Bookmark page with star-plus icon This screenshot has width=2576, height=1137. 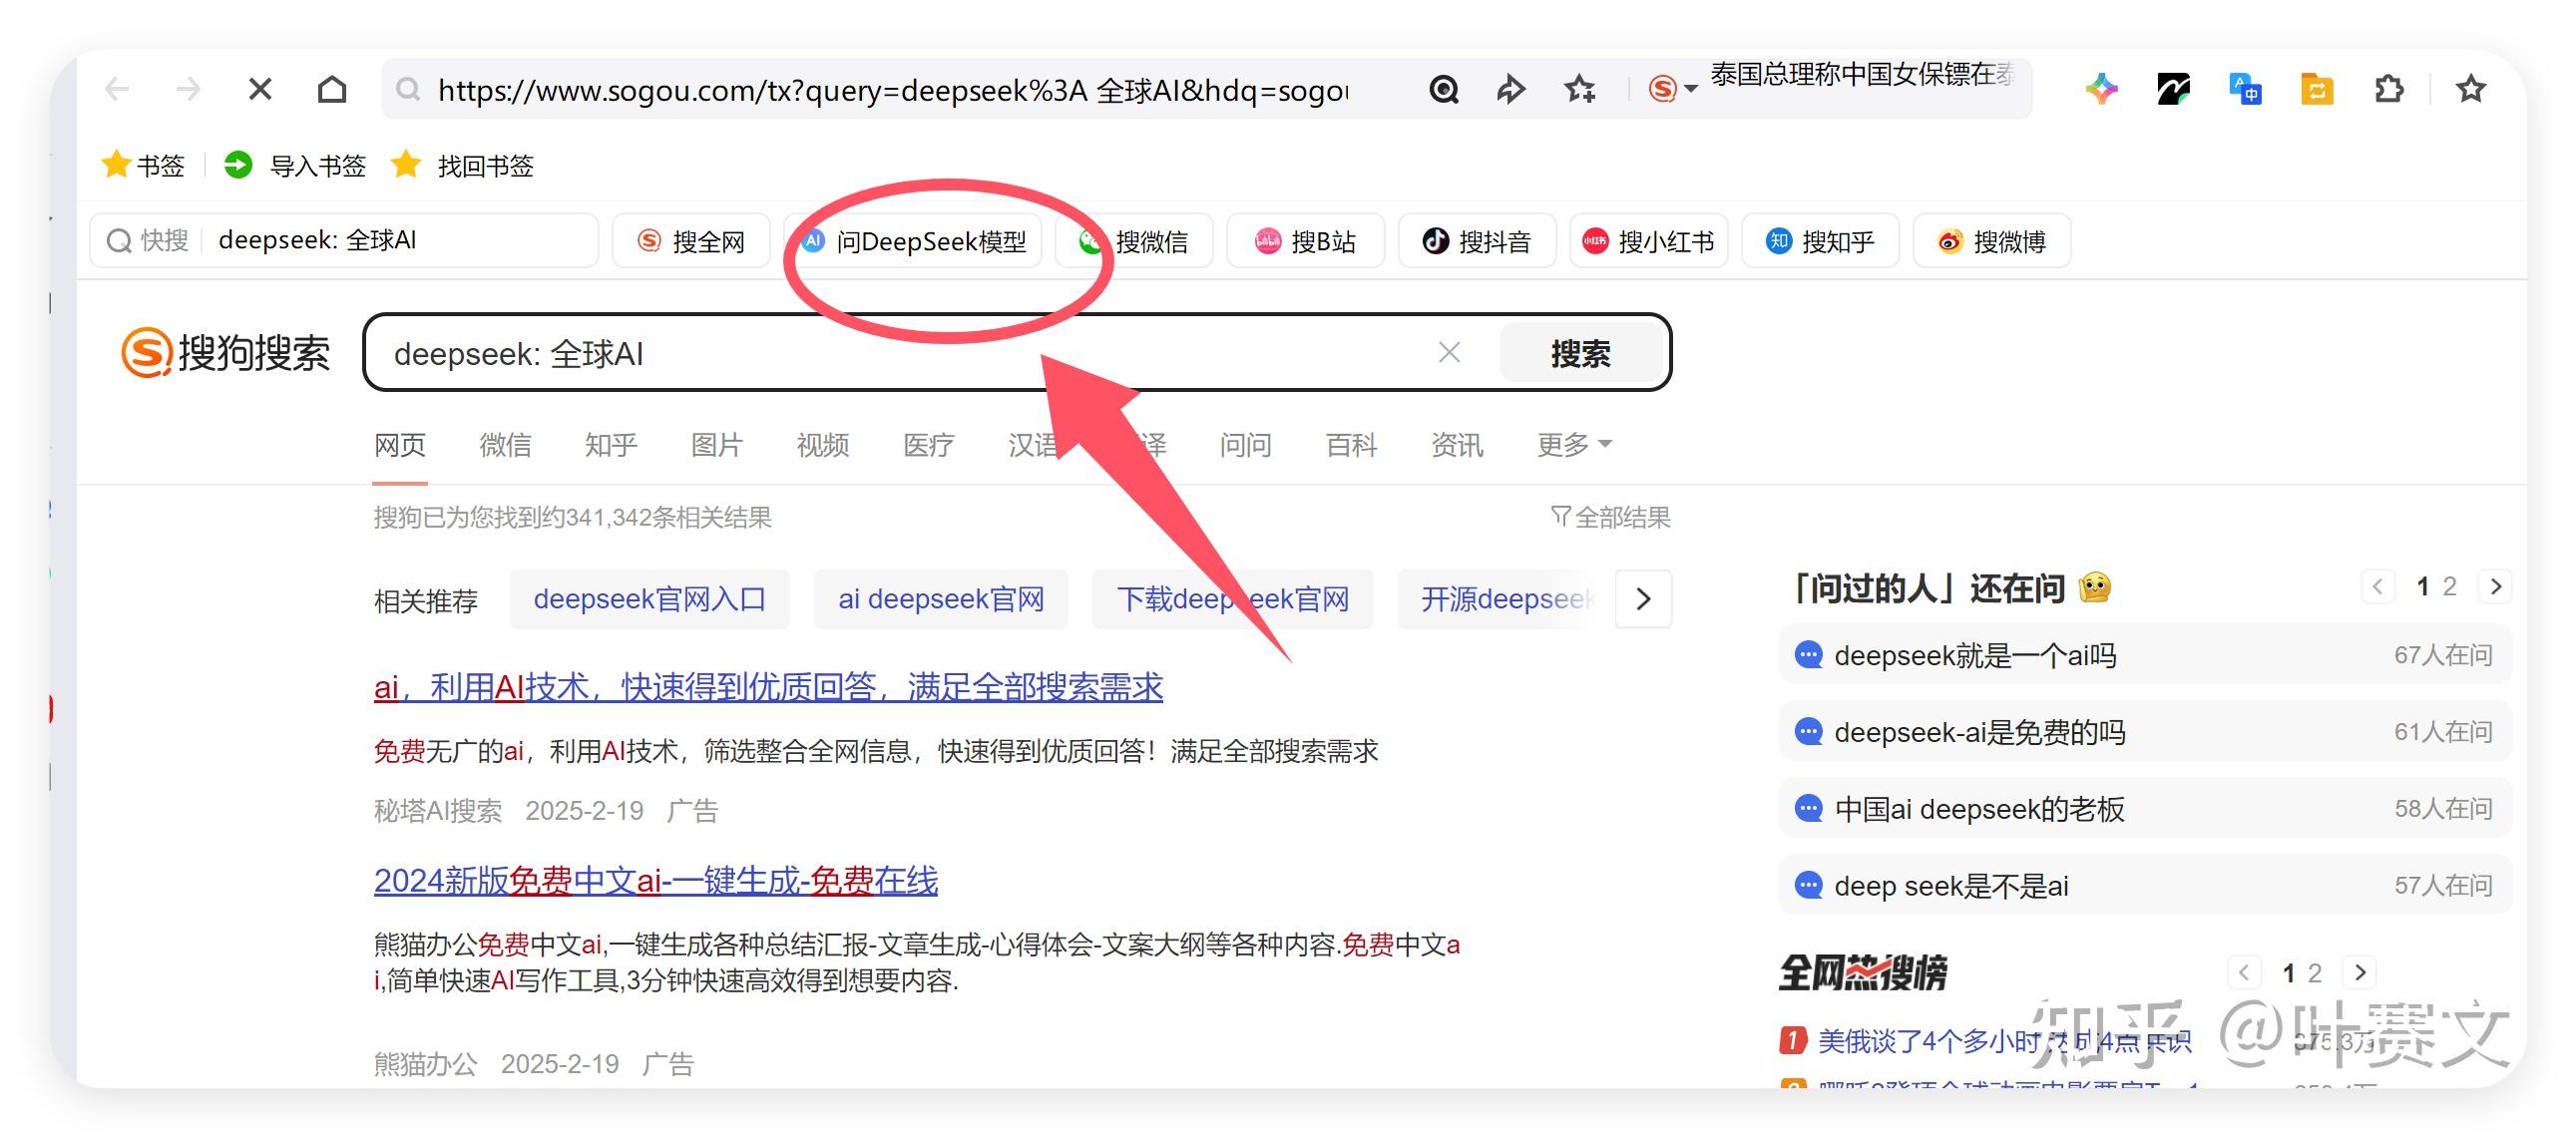(1580, 90)
